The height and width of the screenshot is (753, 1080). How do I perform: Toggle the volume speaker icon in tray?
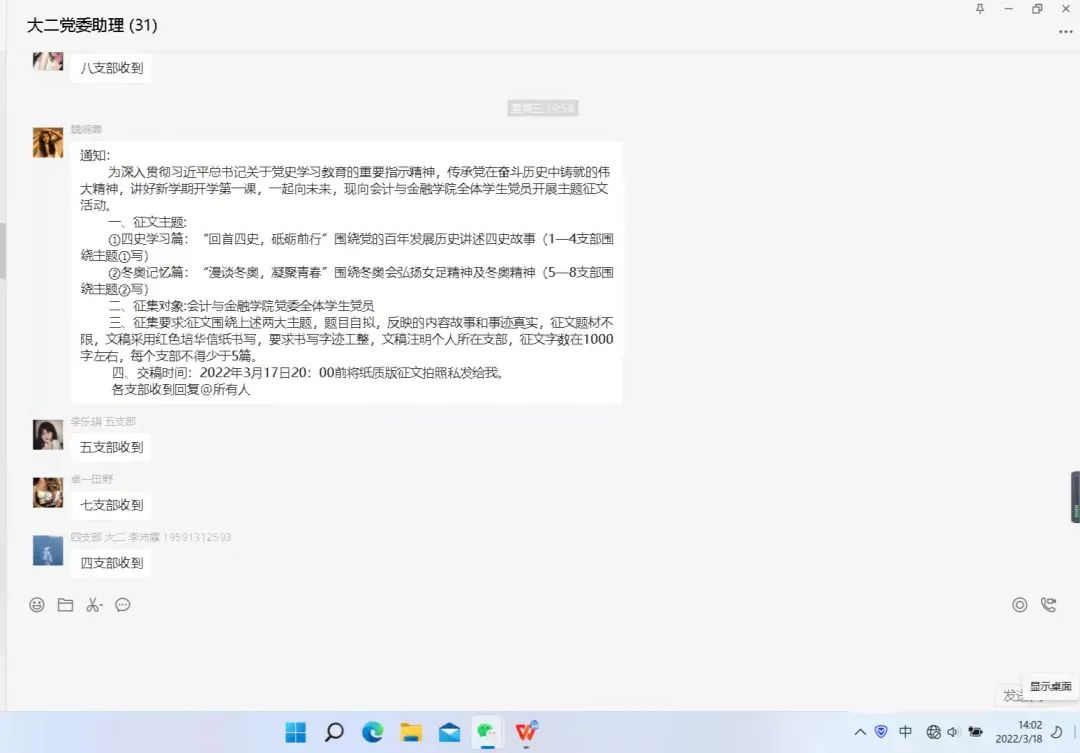(952, 732)
